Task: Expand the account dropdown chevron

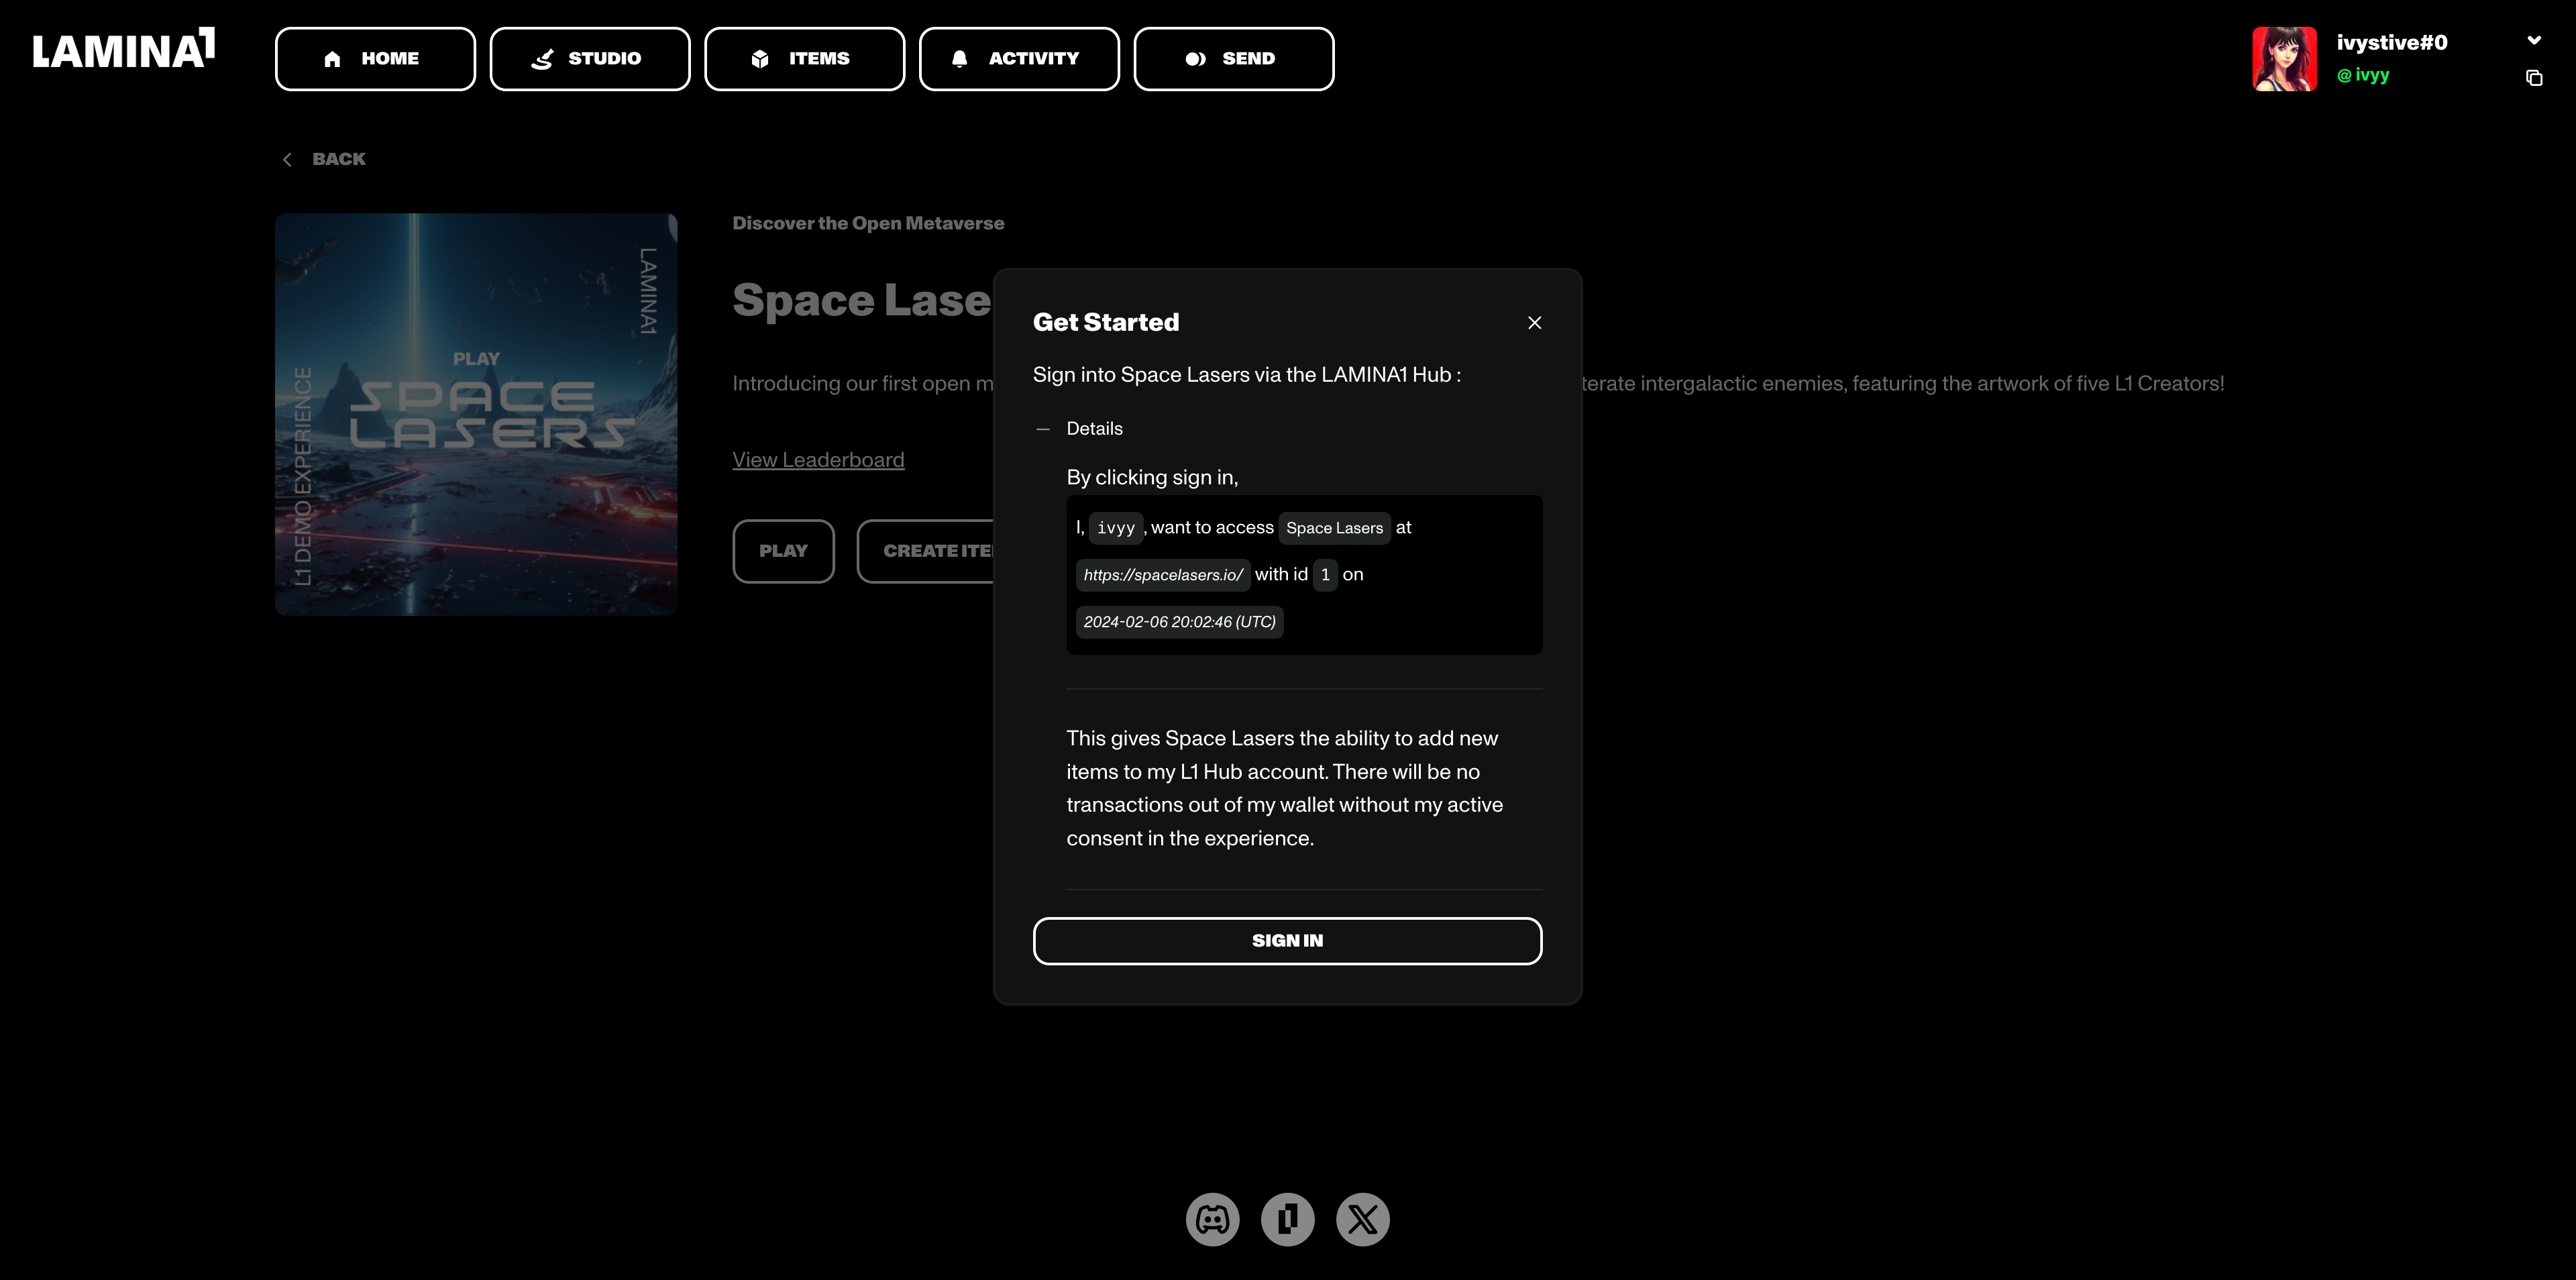Action: tap(2534, 41)
